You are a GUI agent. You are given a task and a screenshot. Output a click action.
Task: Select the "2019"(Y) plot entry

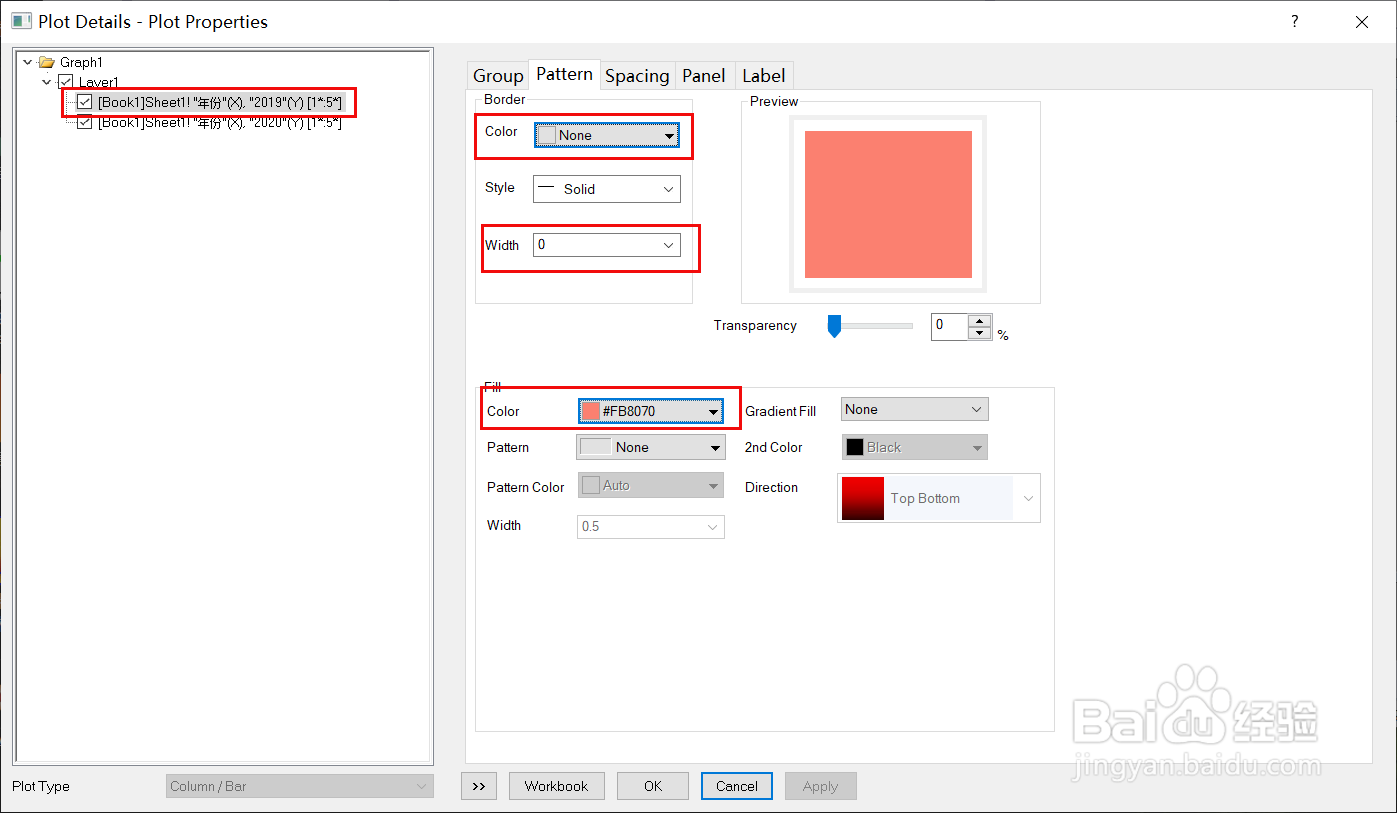click(220, 102)
